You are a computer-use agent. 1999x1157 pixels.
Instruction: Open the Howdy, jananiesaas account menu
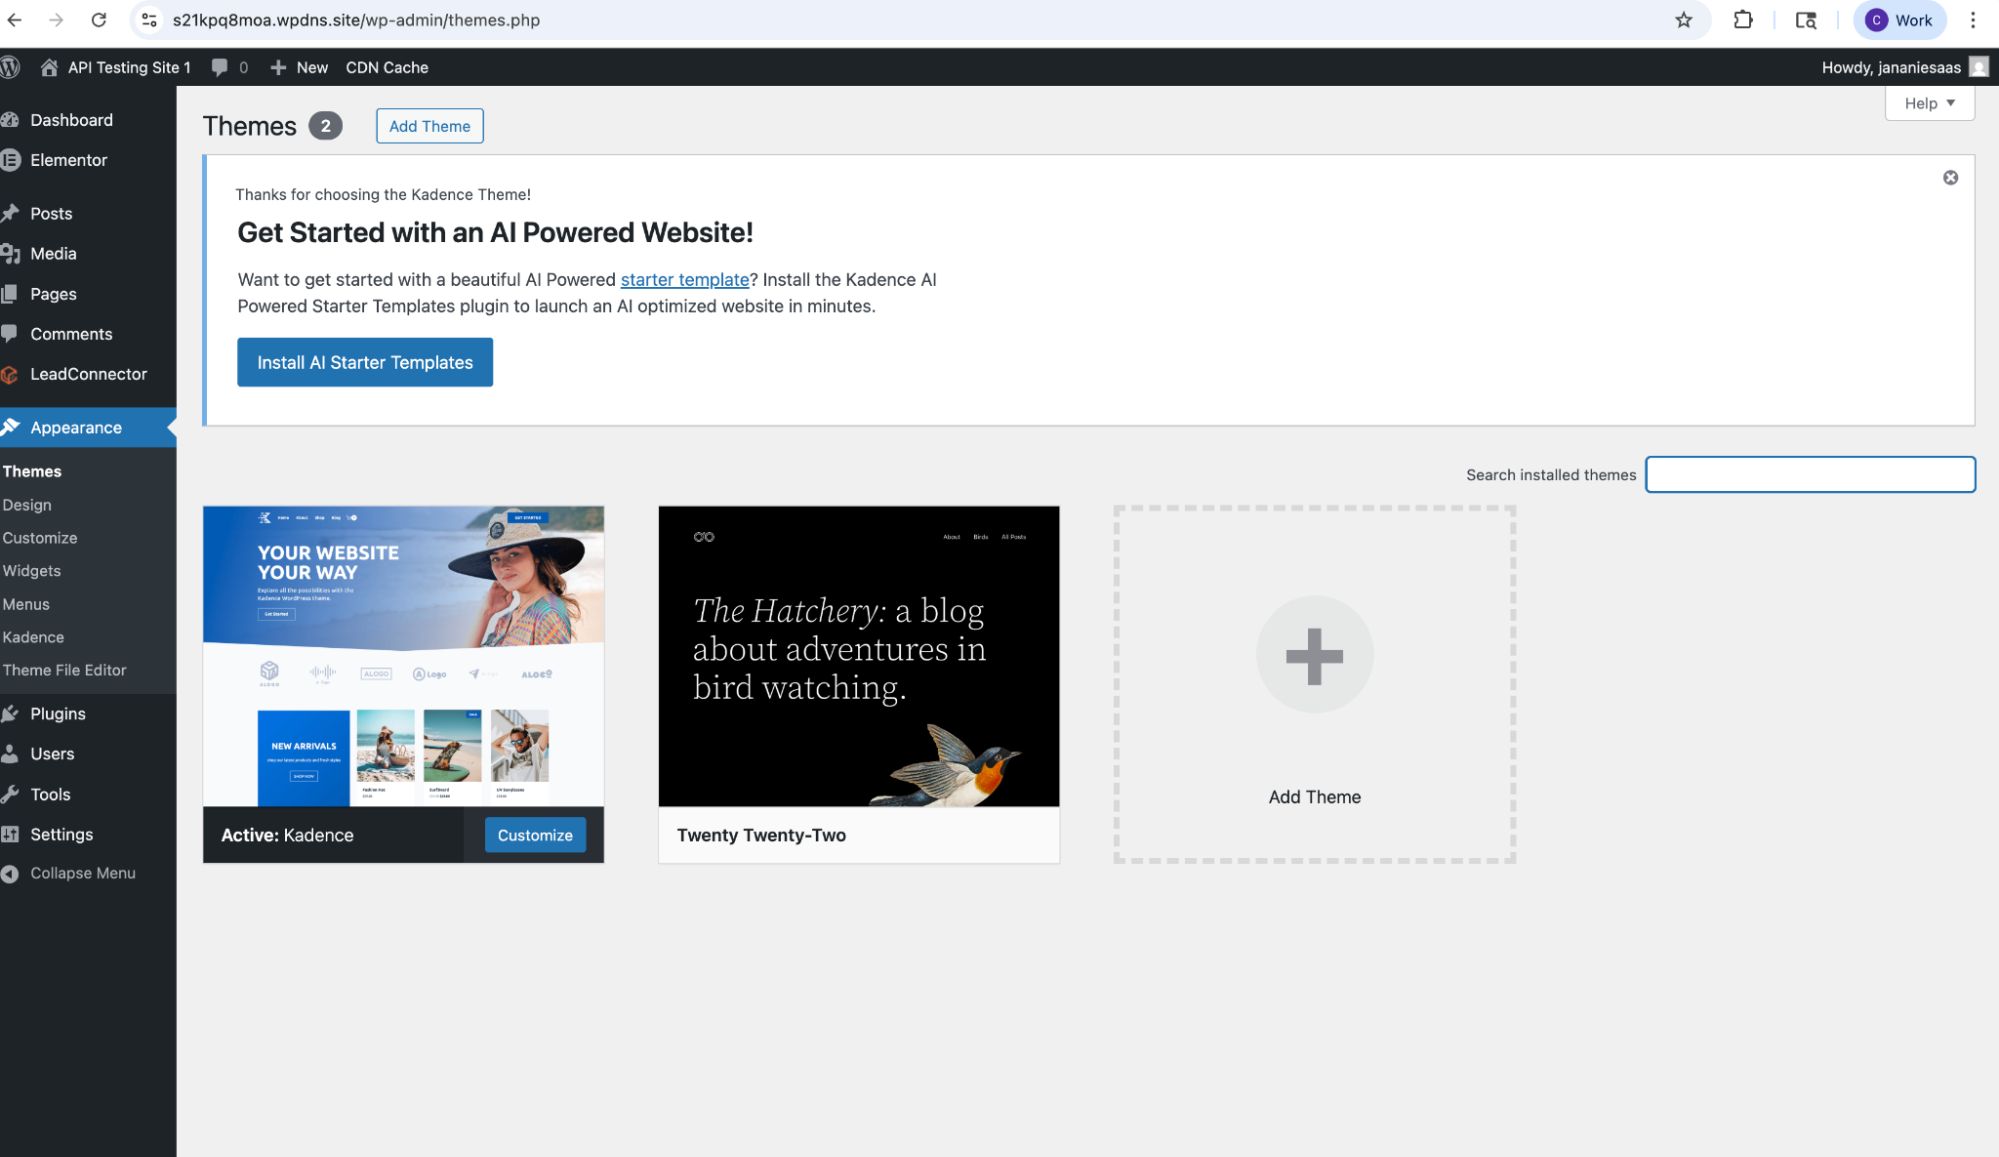pos(1904,67)
